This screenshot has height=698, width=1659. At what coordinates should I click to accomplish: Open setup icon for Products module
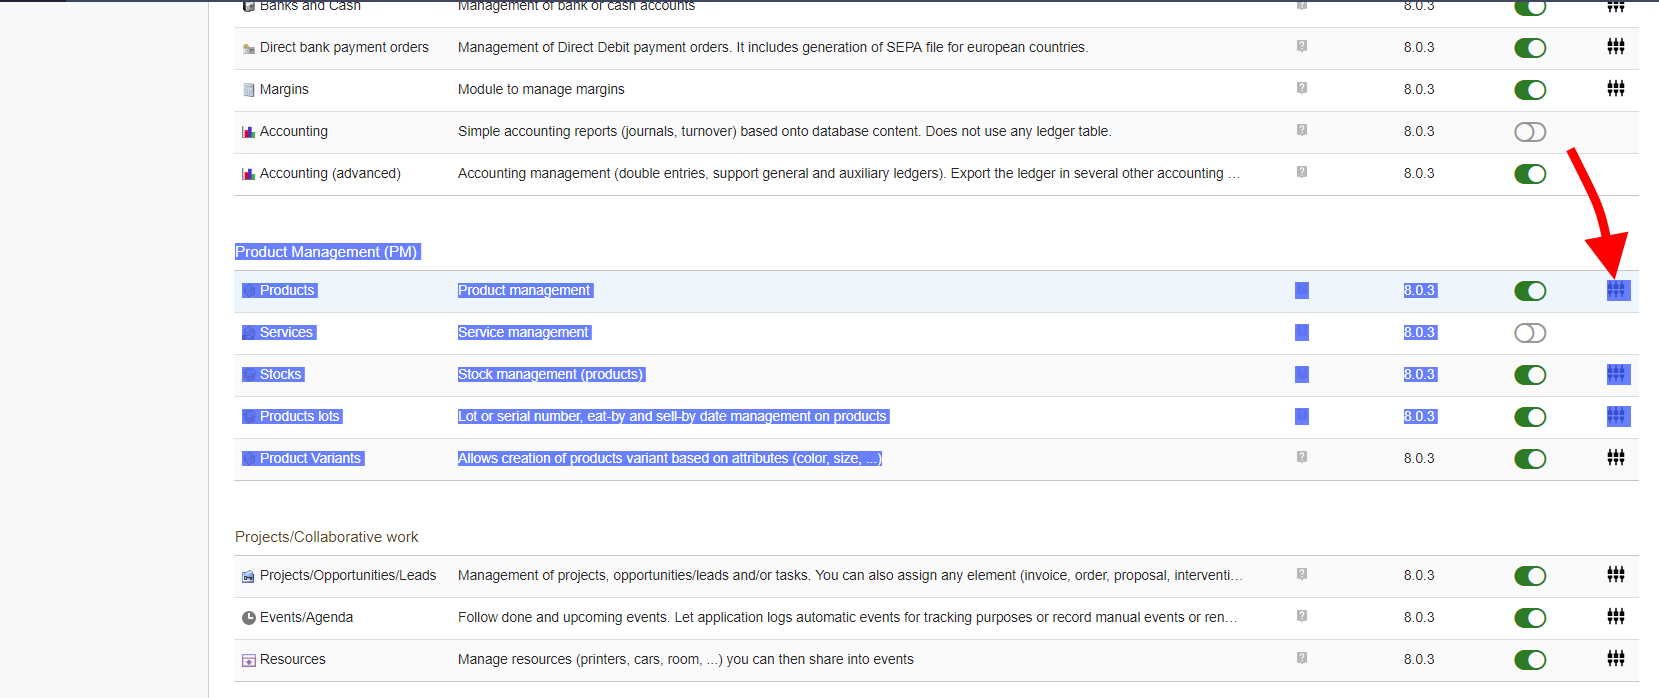(1616, 290)
